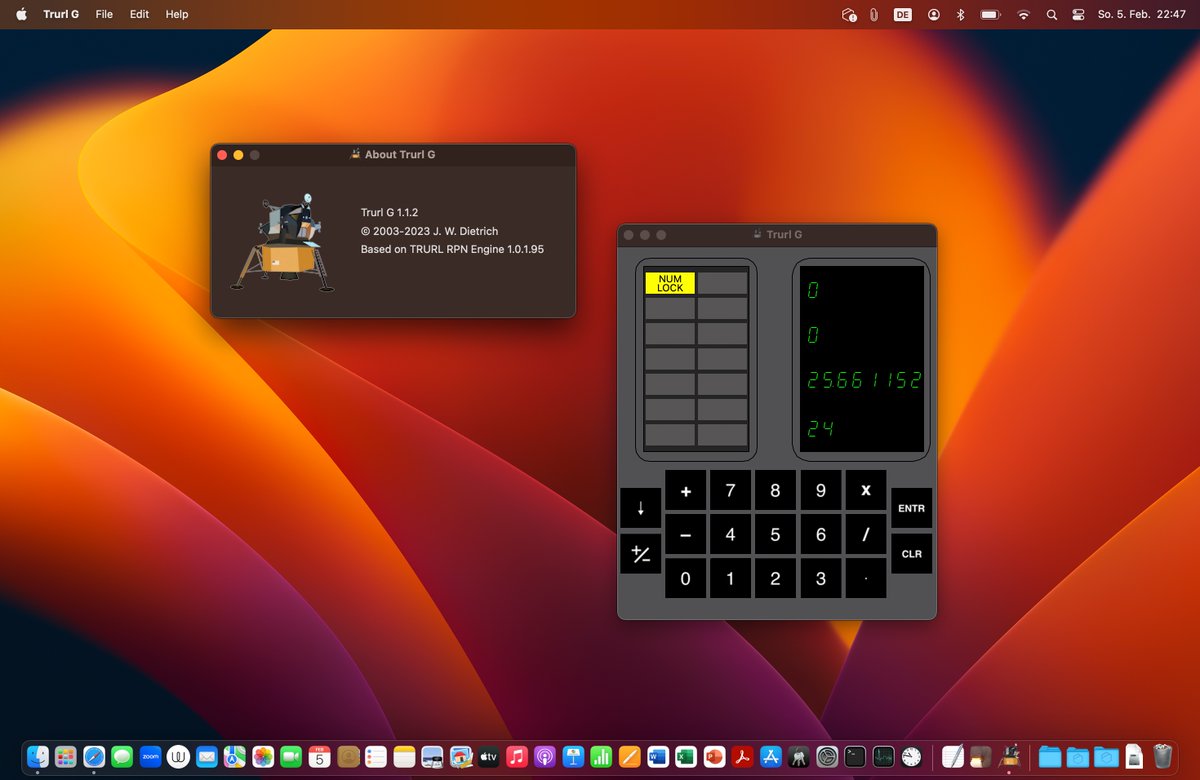The width and height of the screenshot is (1200, 780).
Task: Click digit 7 on the keypad
Action: click(730, 490)
